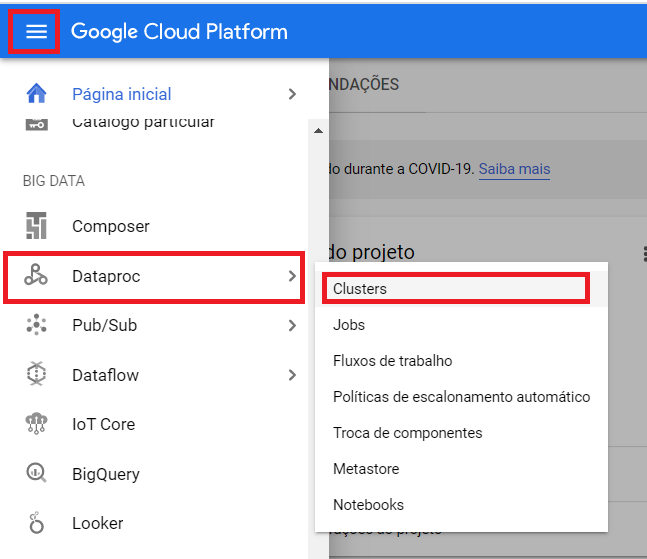This screenshot has height=559, width=647.
Task: Open the hamburger navigation menu
Action: pos(36,31)
